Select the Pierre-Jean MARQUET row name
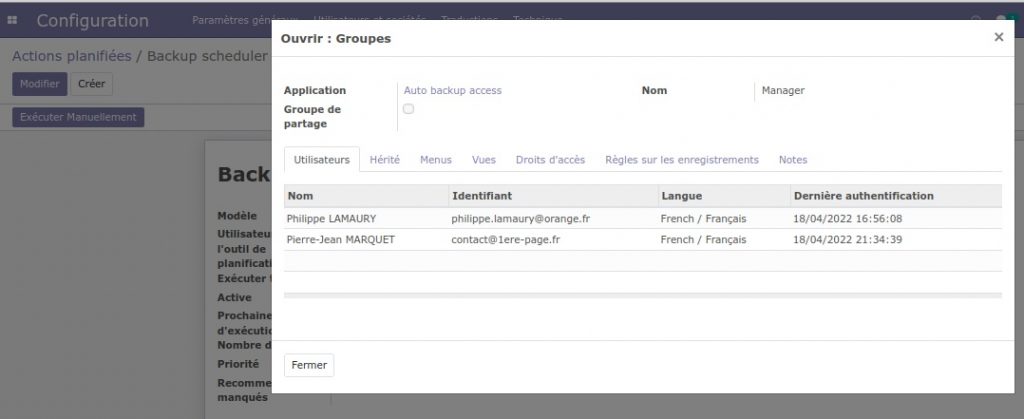The height and width of the screenshot is (419, 1024). pyautogui.click(x=341, y=240)
